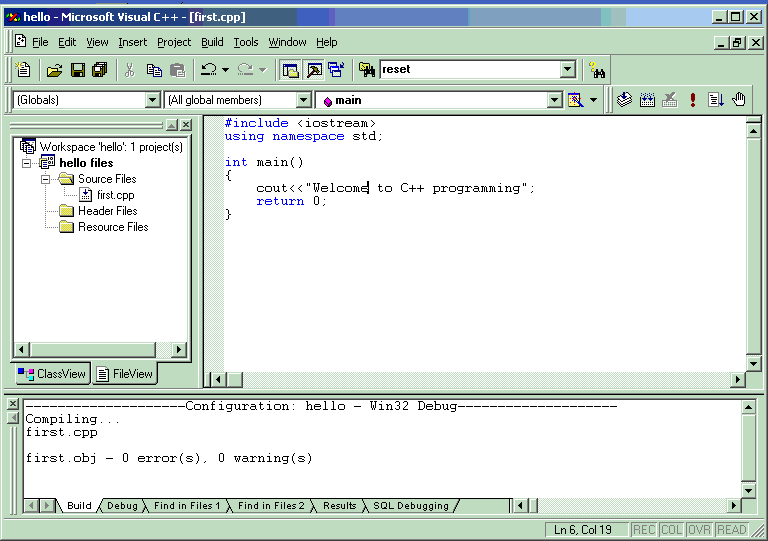
Task: Toggle the Workspace window icon
Action: (x=290, y=70)
